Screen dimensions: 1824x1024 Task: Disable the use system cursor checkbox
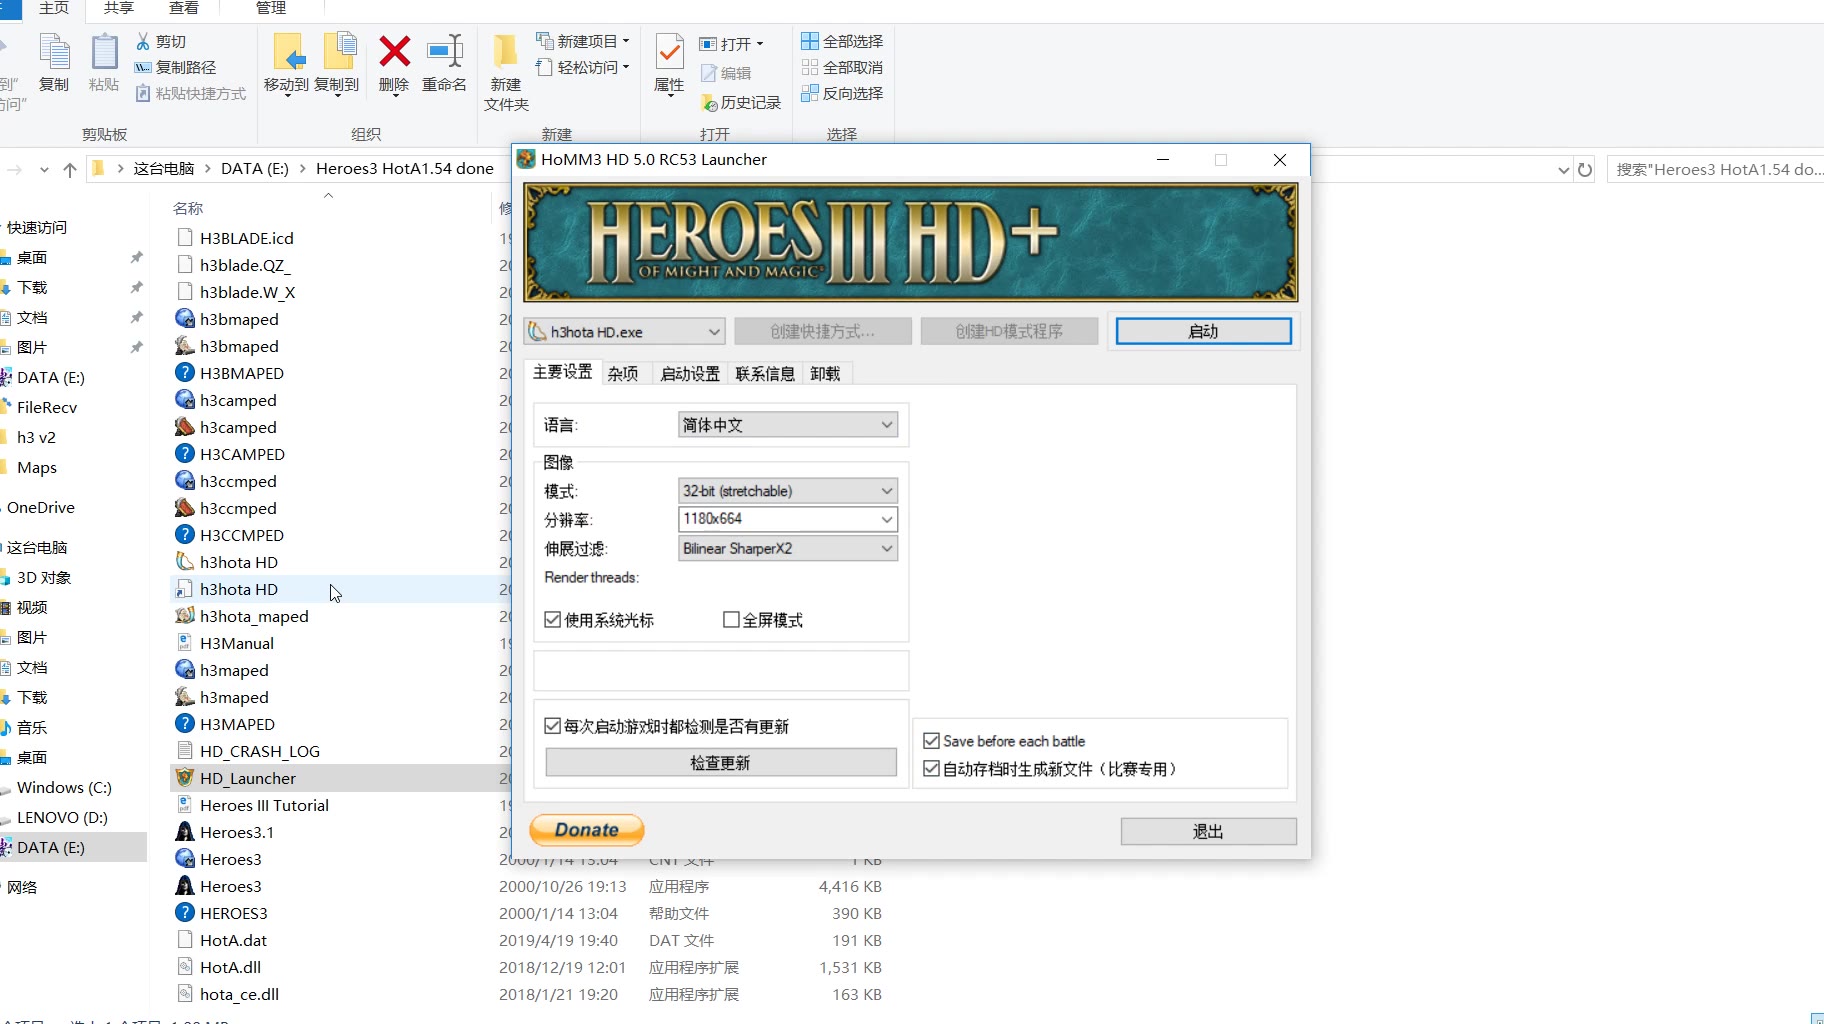coord(553,620)
